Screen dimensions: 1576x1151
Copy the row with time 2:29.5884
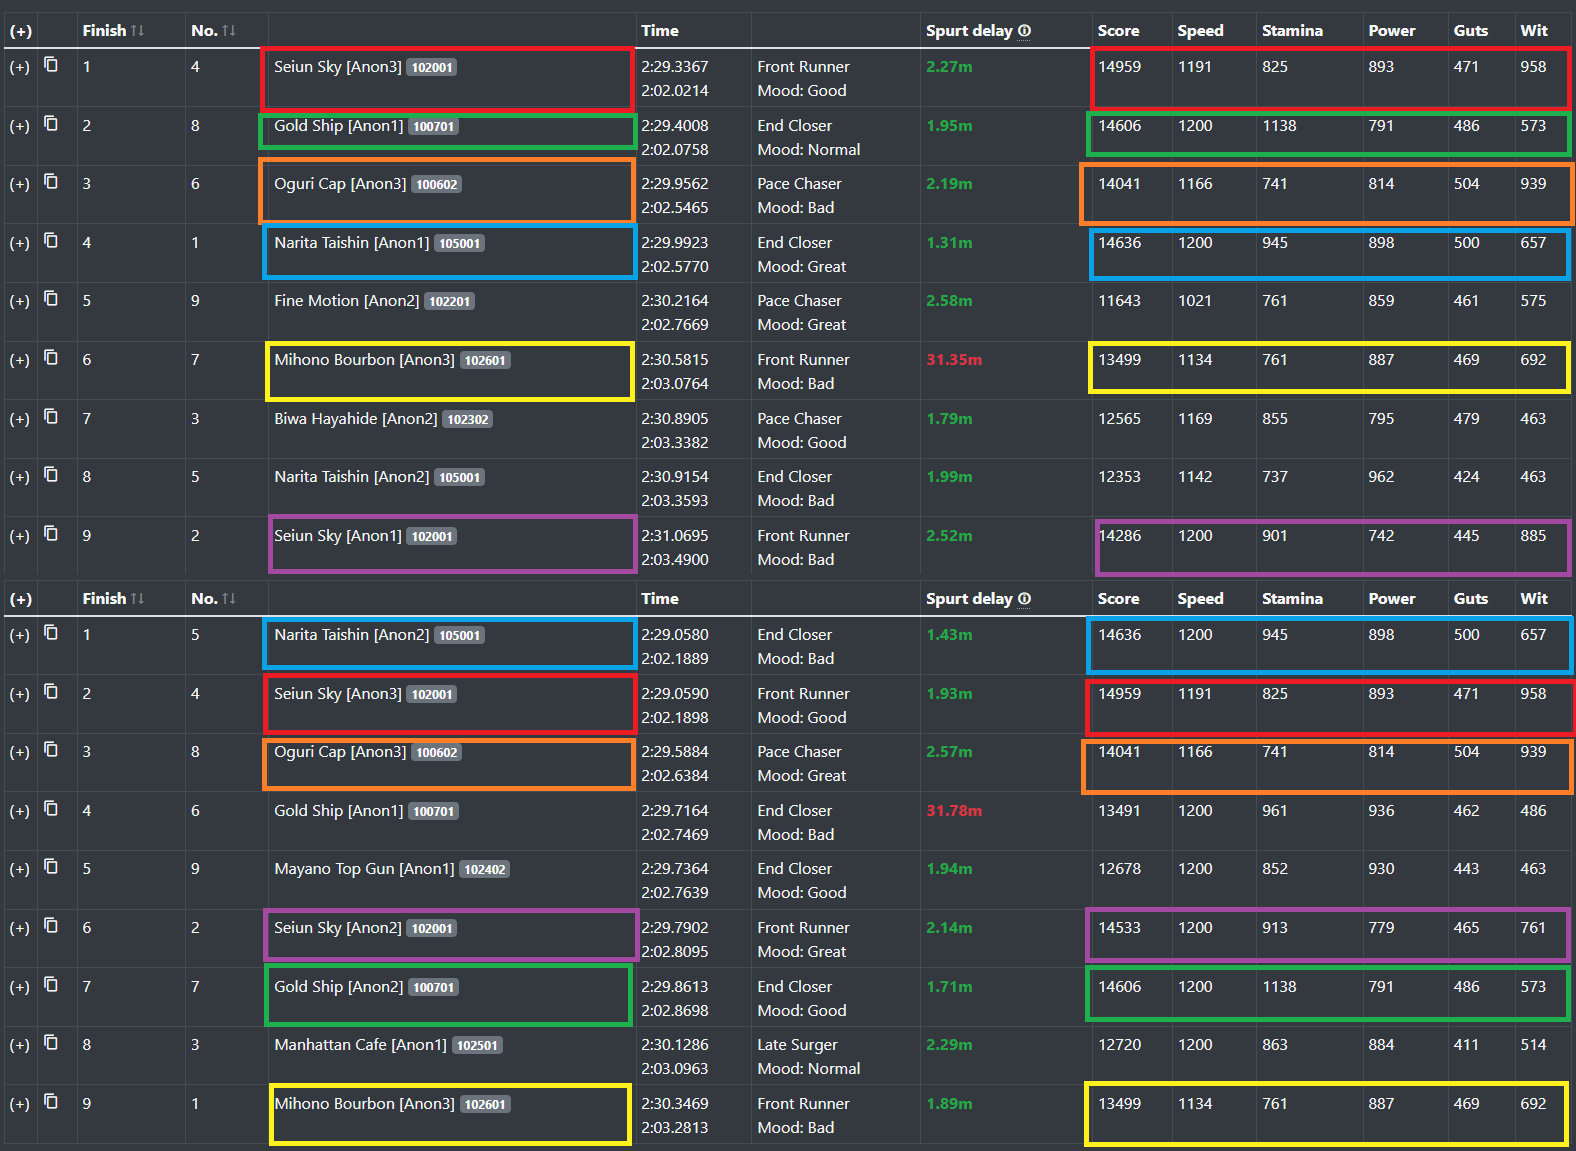point(51,750)
